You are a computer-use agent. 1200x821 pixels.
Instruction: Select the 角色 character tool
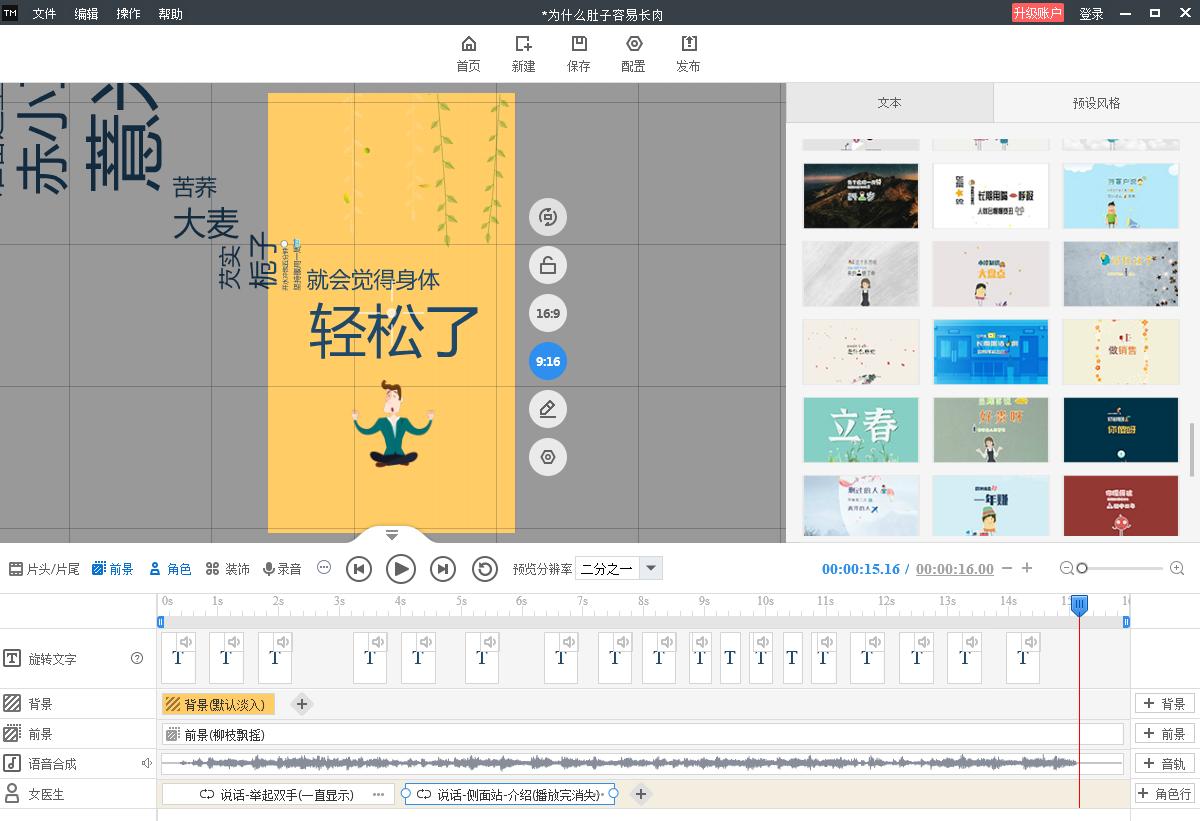[x=170, y=568]
